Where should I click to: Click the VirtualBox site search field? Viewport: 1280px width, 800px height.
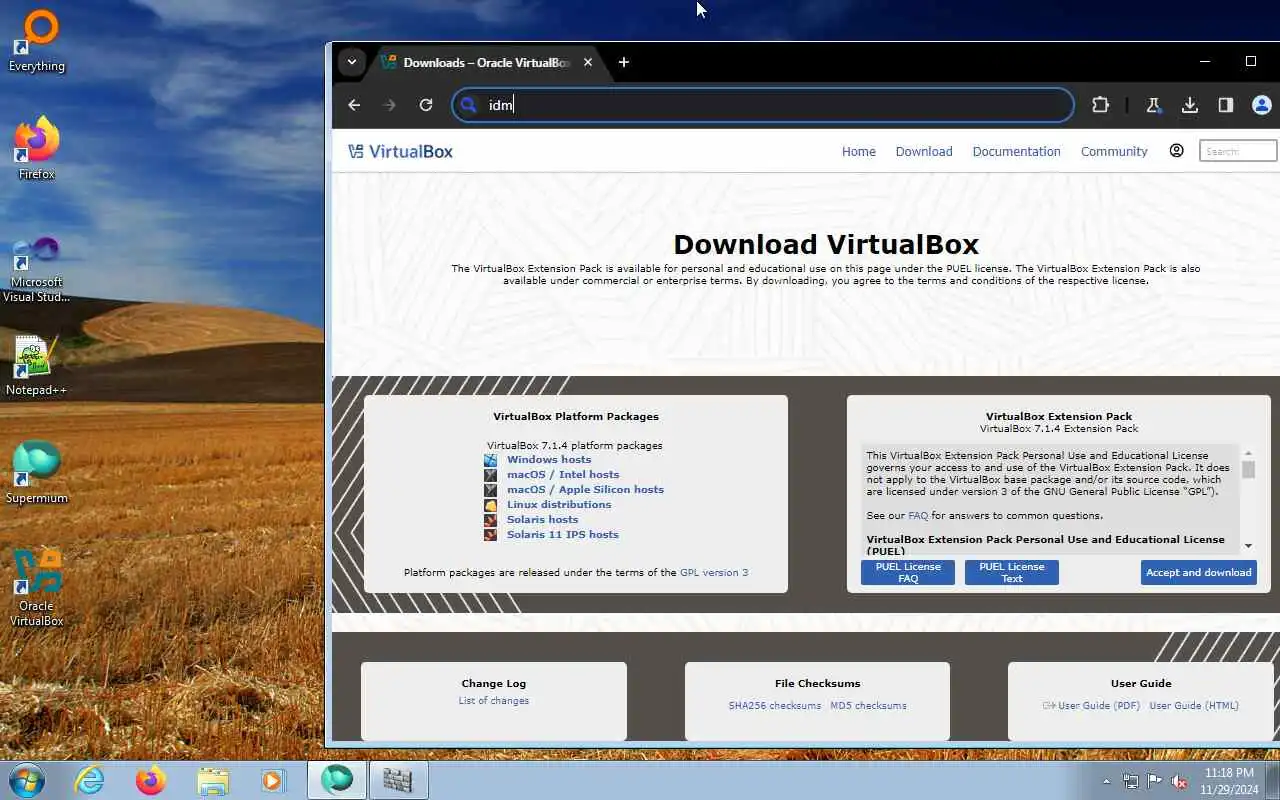click(x=1238, y=151)
